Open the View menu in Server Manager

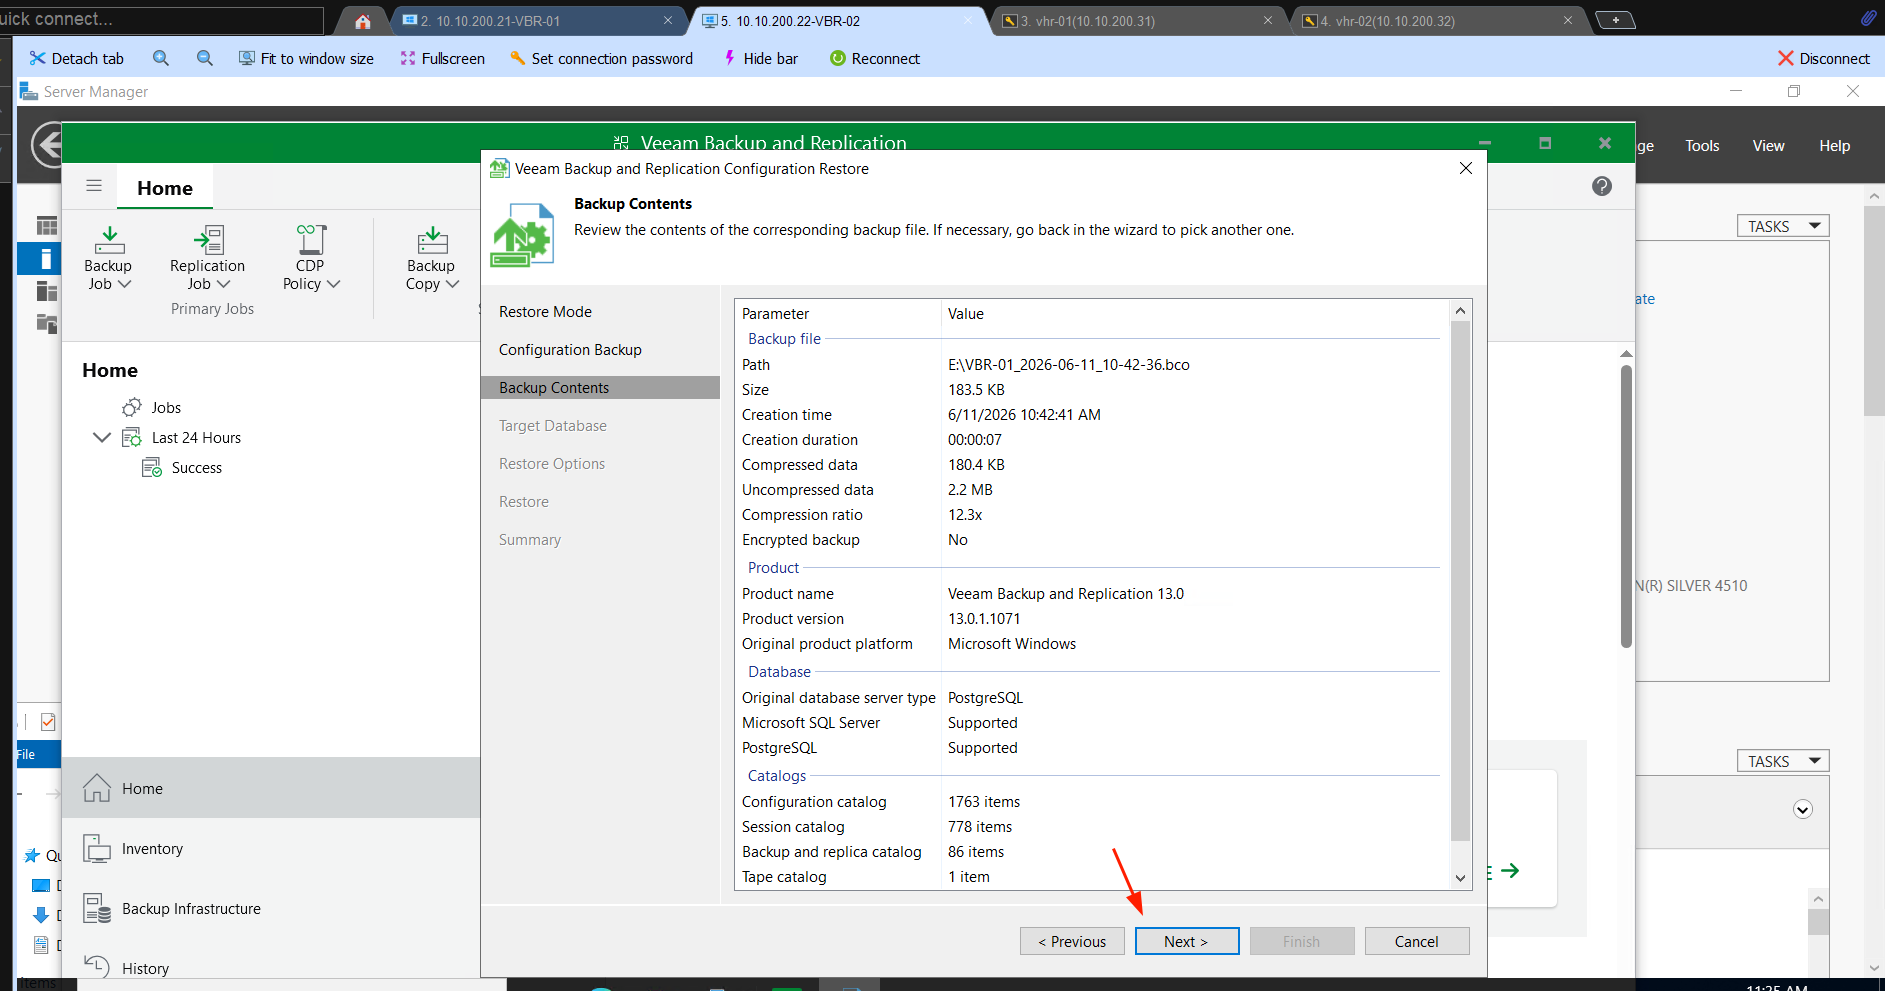coord(1768,146)
